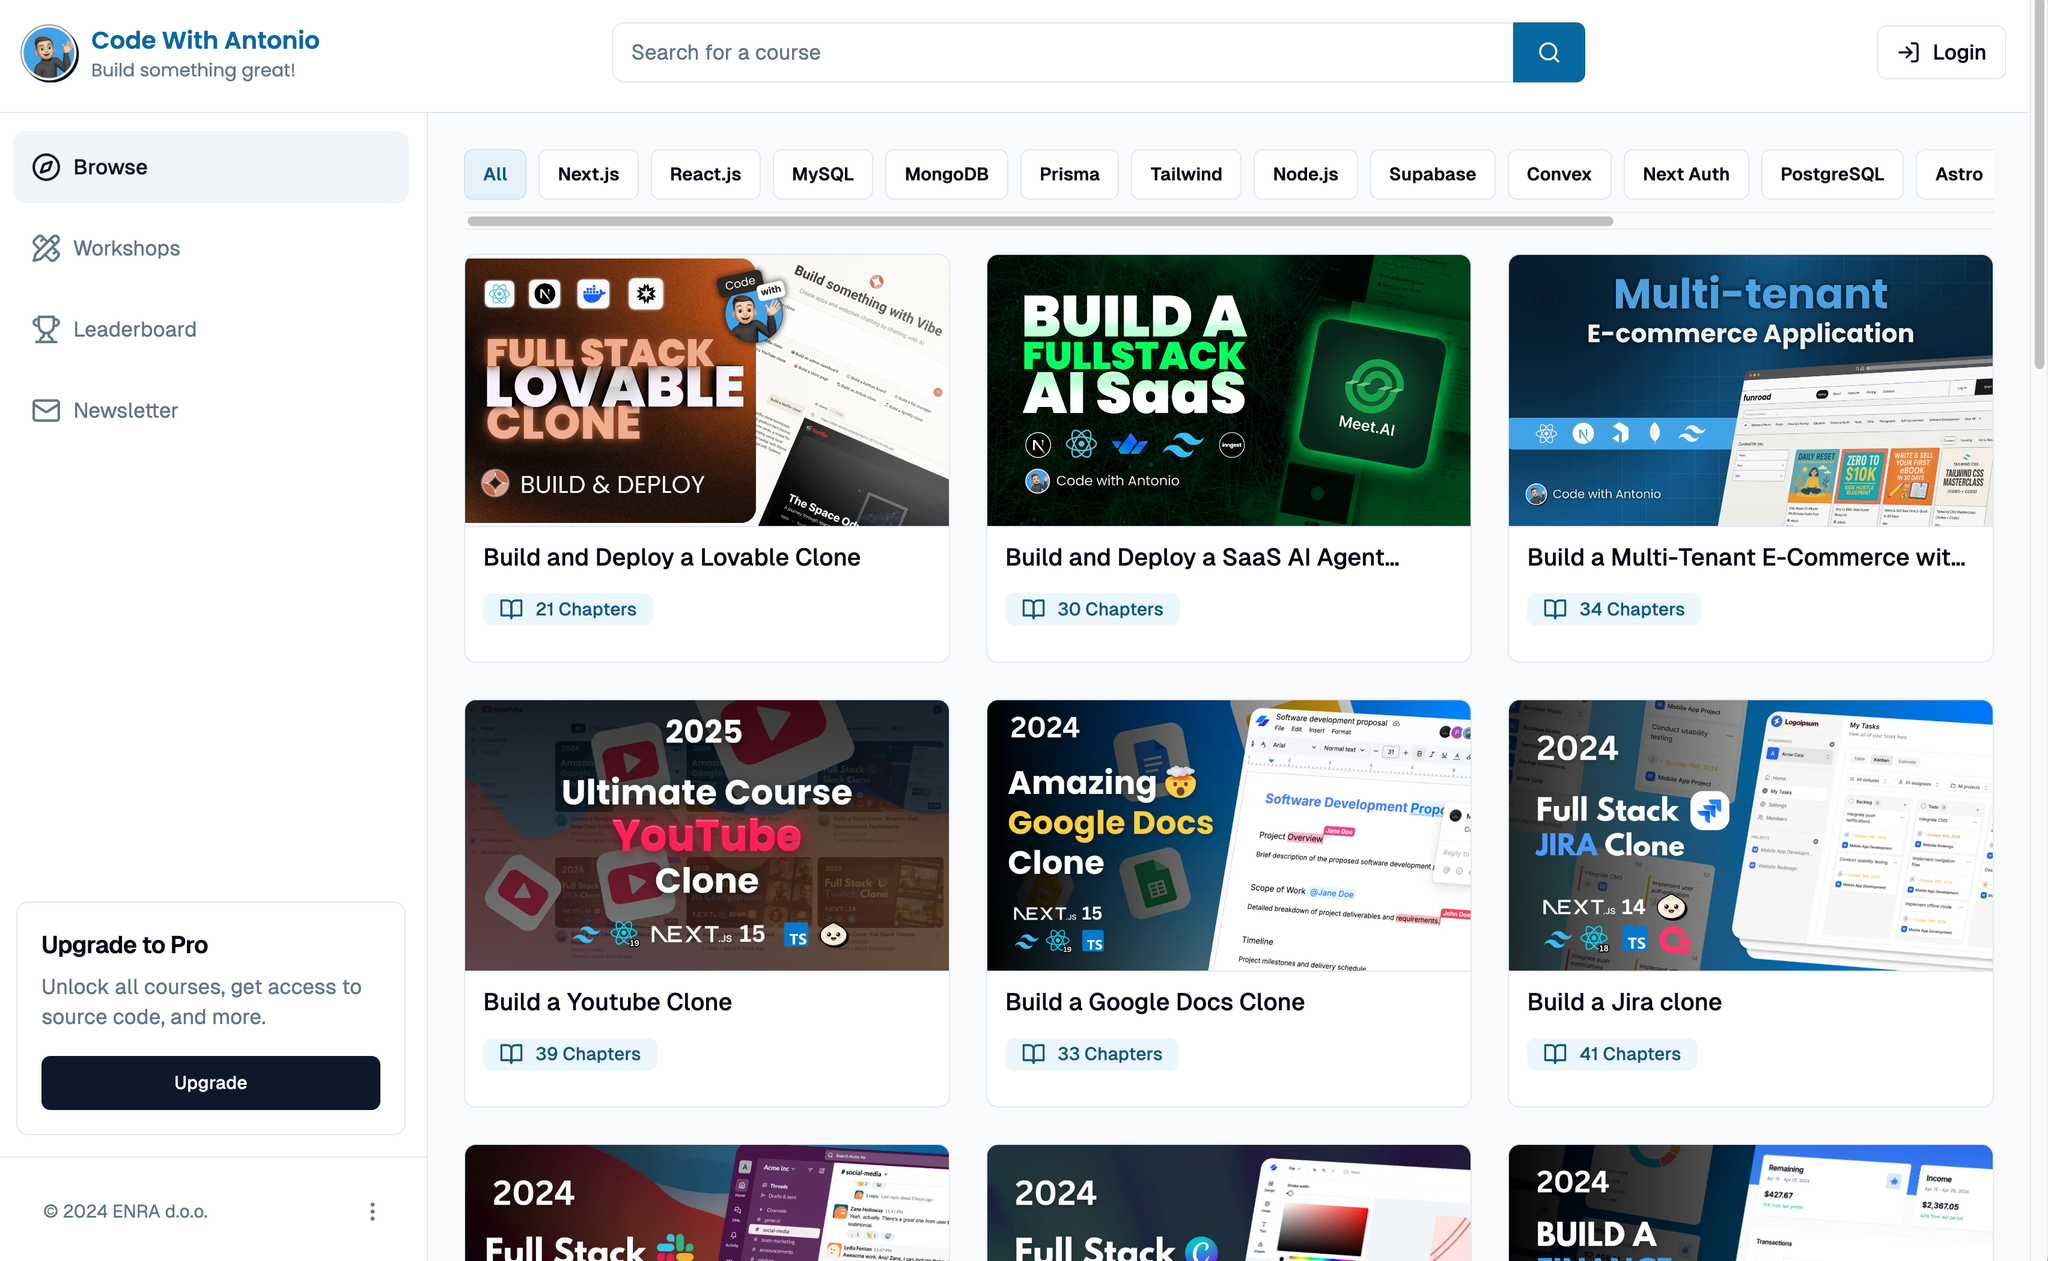The height and width of the screenshot is (1261, 2048).
Task: Click the Code With Antonio title link
Action: [x=205, y=40]
